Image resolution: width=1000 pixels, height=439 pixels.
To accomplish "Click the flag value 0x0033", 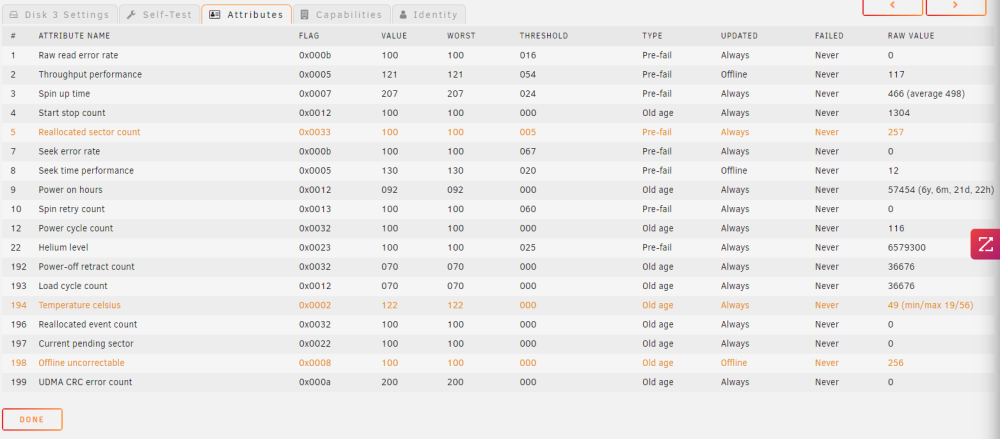I will pyautogui.click(x=315, y=132).
